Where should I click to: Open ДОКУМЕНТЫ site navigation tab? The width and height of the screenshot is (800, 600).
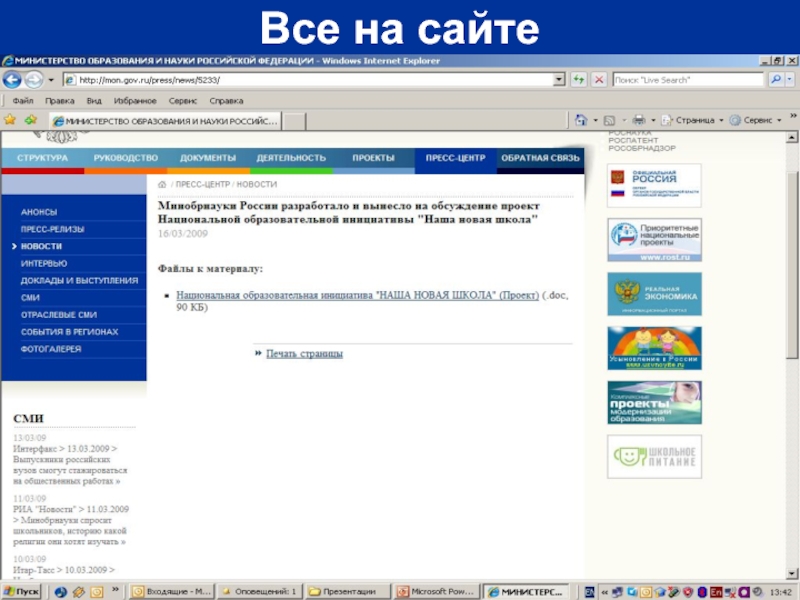208,158
